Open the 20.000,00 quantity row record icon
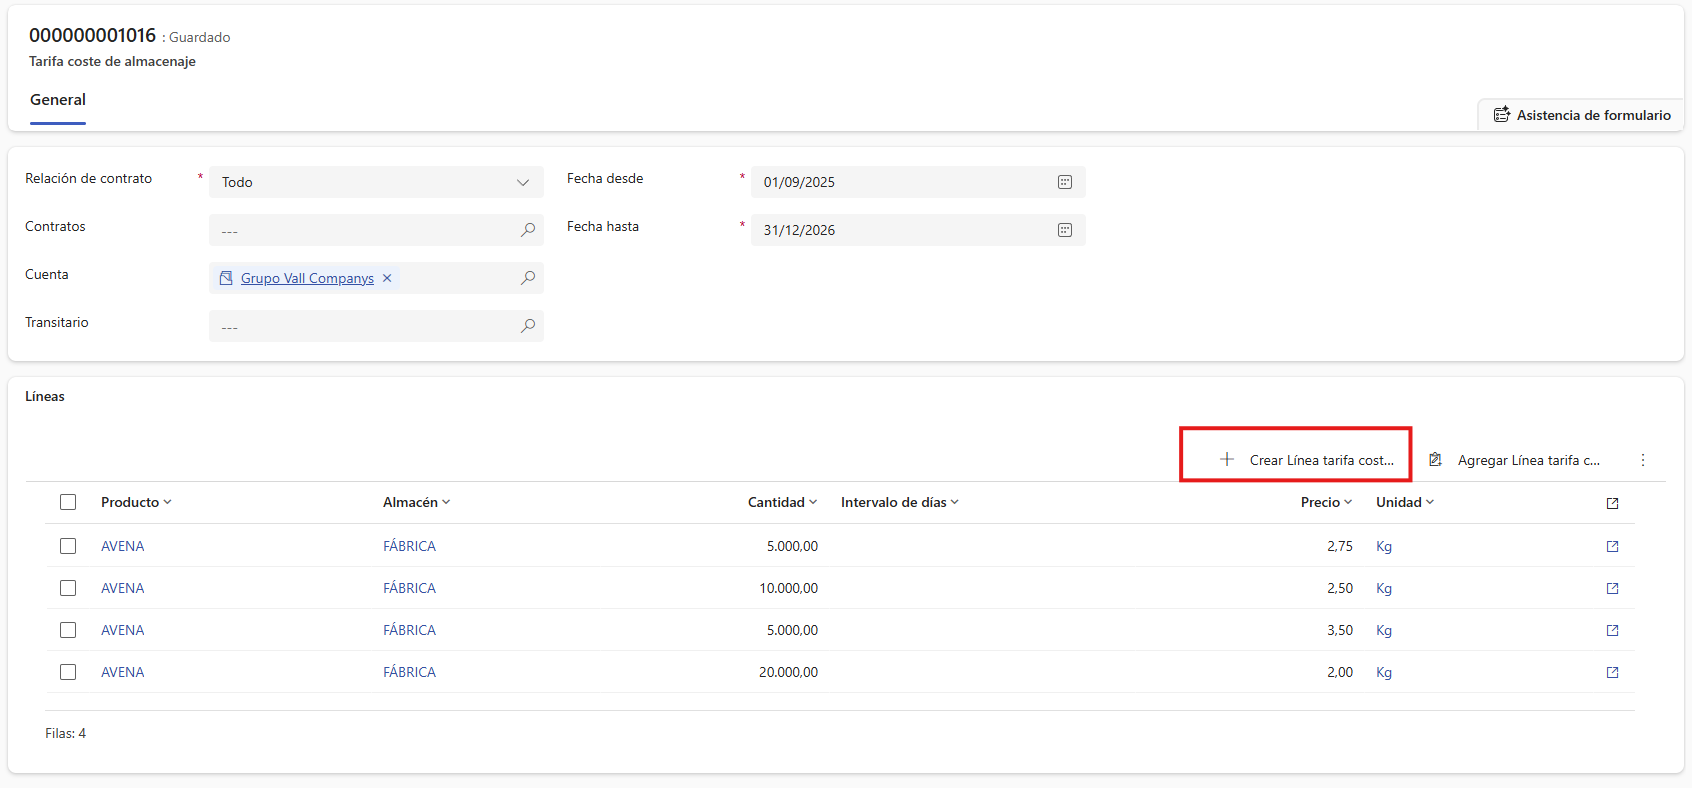 tap(1612, 672)
